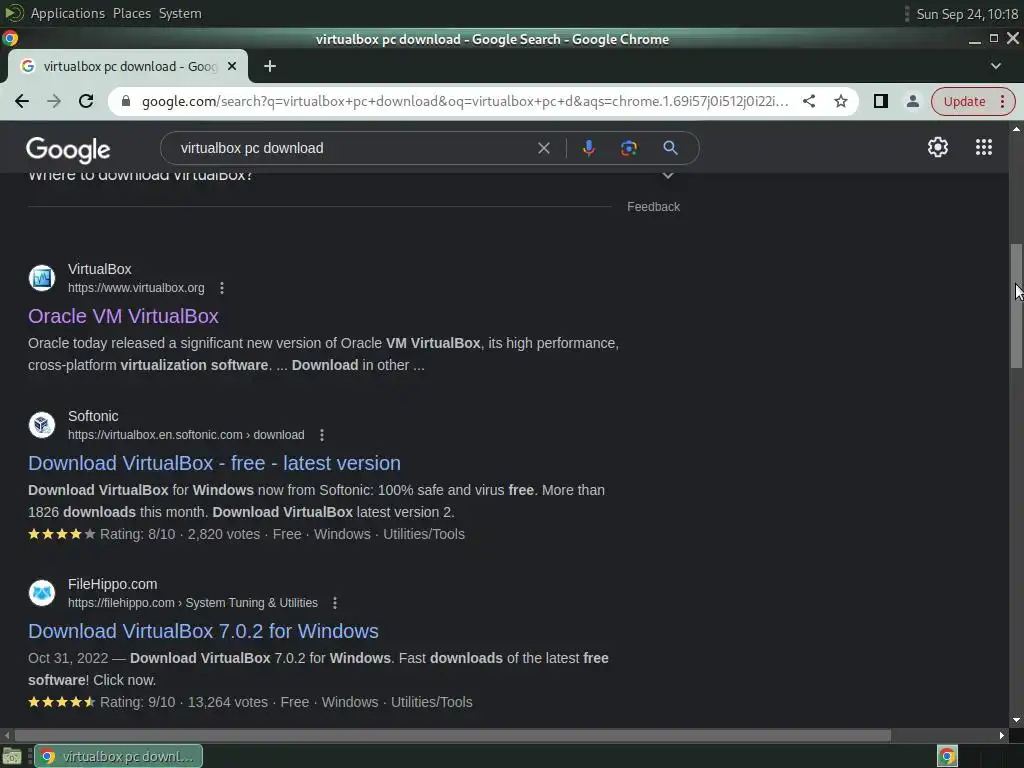This screenshot has height=768, width=1024.
Task: Open Download VirtualBox 7.0.2 for Windows
Action: (203, 631)
